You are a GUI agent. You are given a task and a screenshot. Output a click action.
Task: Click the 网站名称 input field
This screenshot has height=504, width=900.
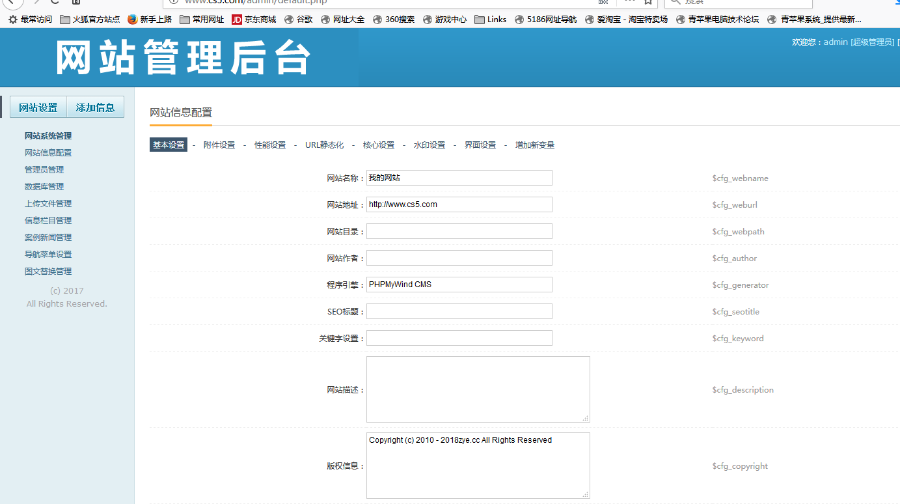(x=459, y=178)
